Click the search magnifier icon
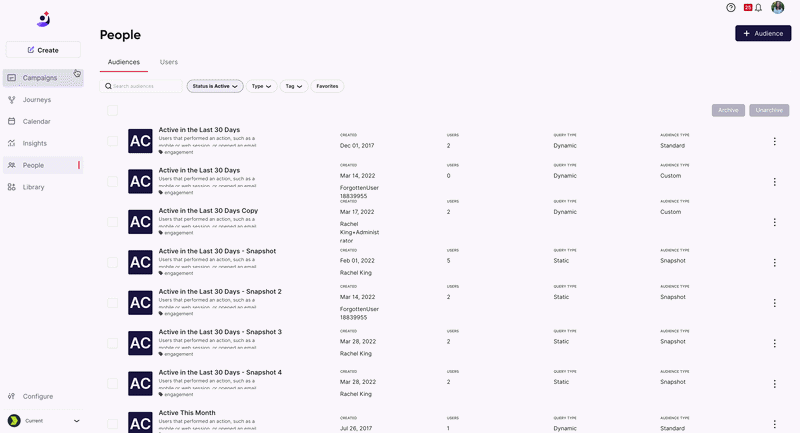This screenshot has width=800, height=433. [x=108, y=86]
